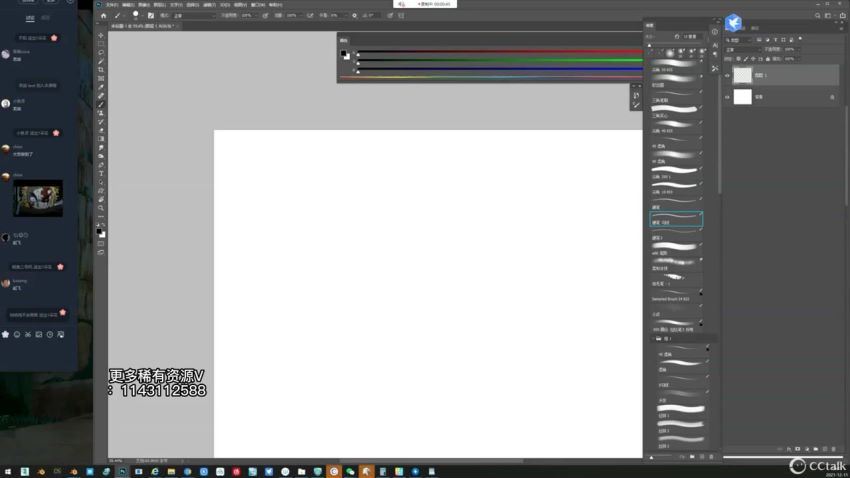Hide Background layer via eye icon
850x478 pixels.
pos(727,98)
